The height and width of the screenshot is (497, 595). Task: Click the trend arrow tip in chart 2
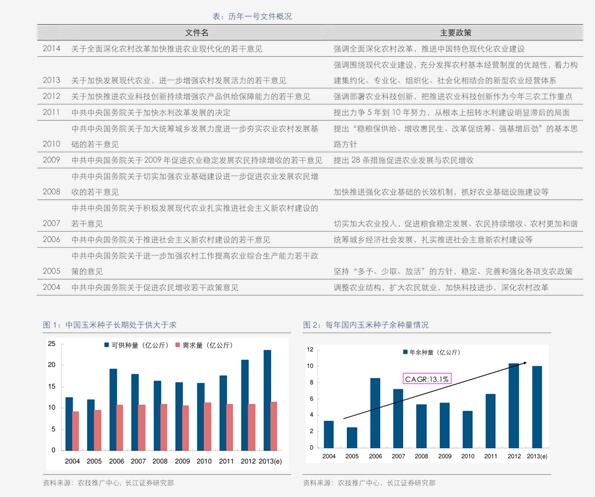[525, 363]
